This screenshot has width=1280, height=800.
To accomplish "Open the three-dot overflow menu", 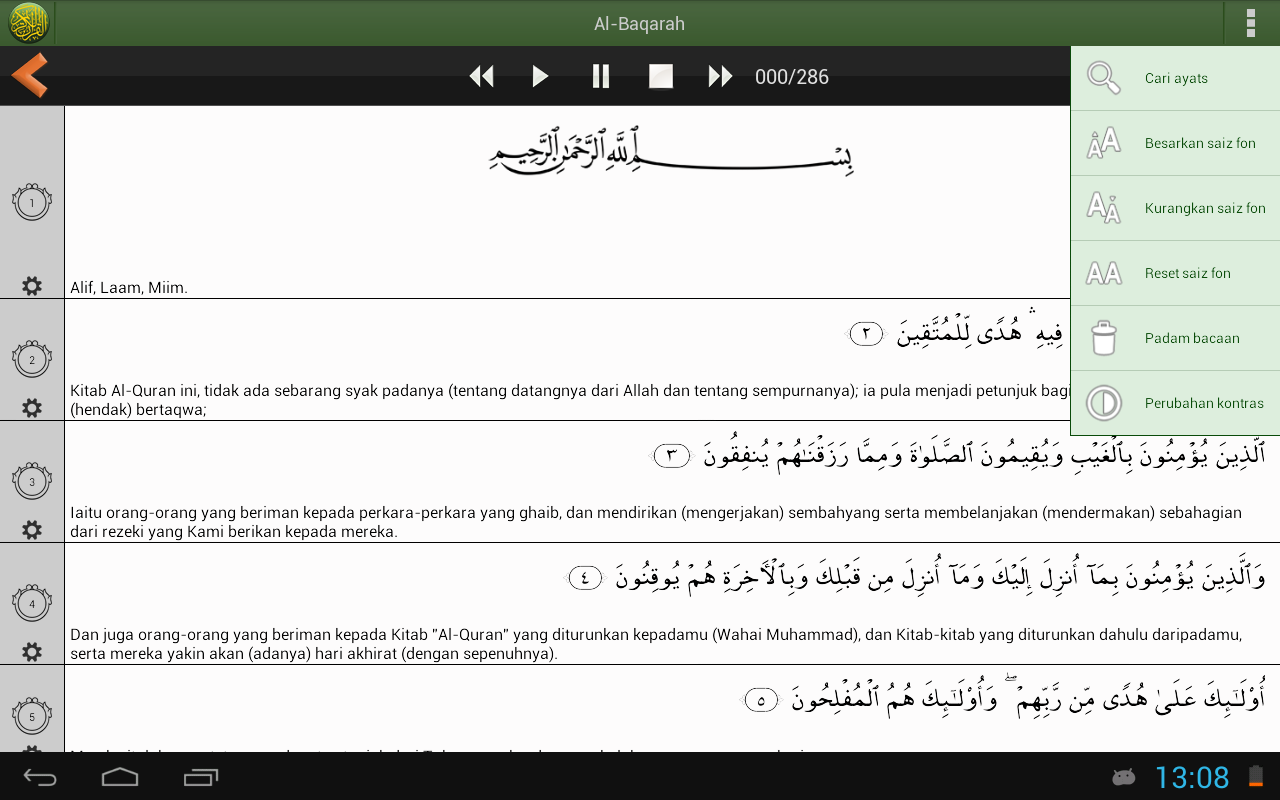I will coord(1251,23).
